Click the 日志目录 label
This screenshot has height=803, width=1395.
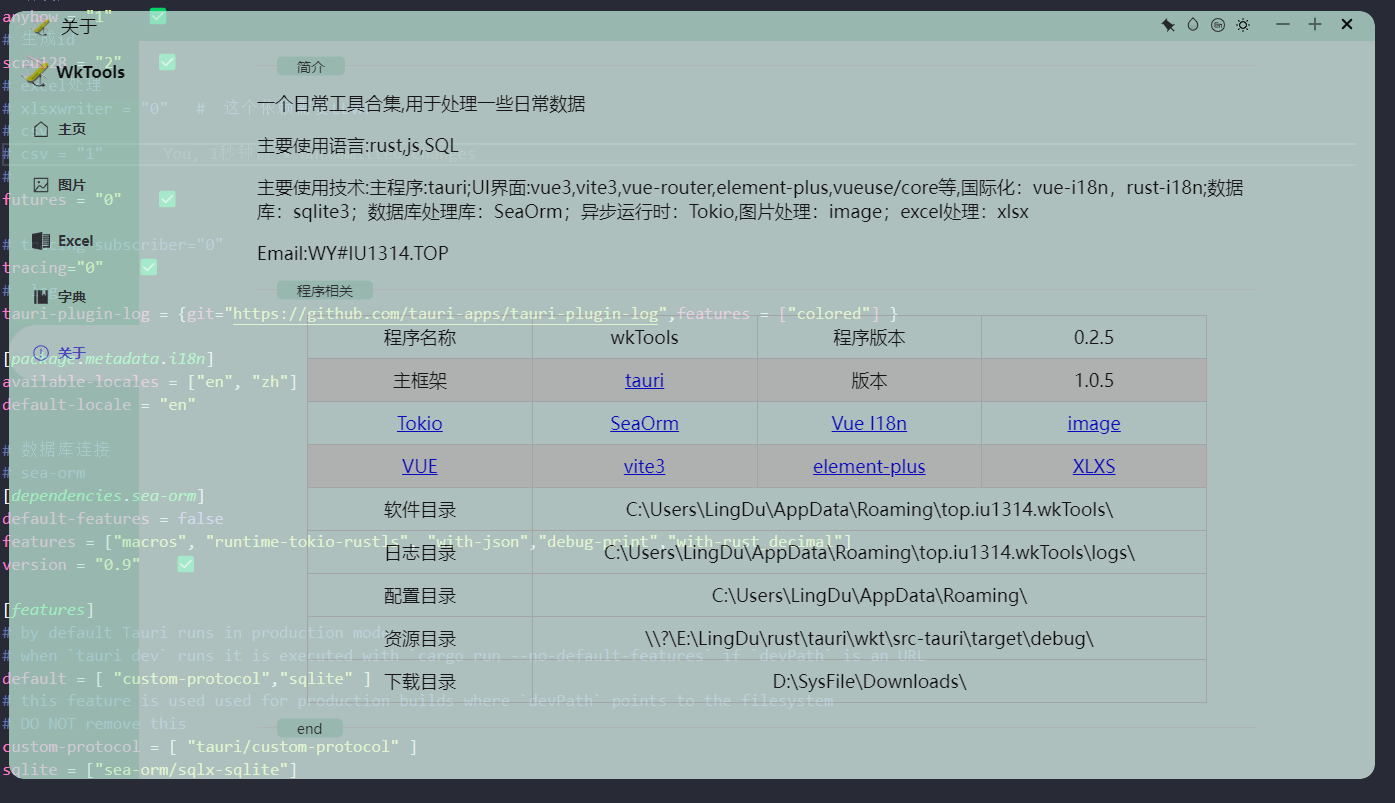[x=420, y=553]
